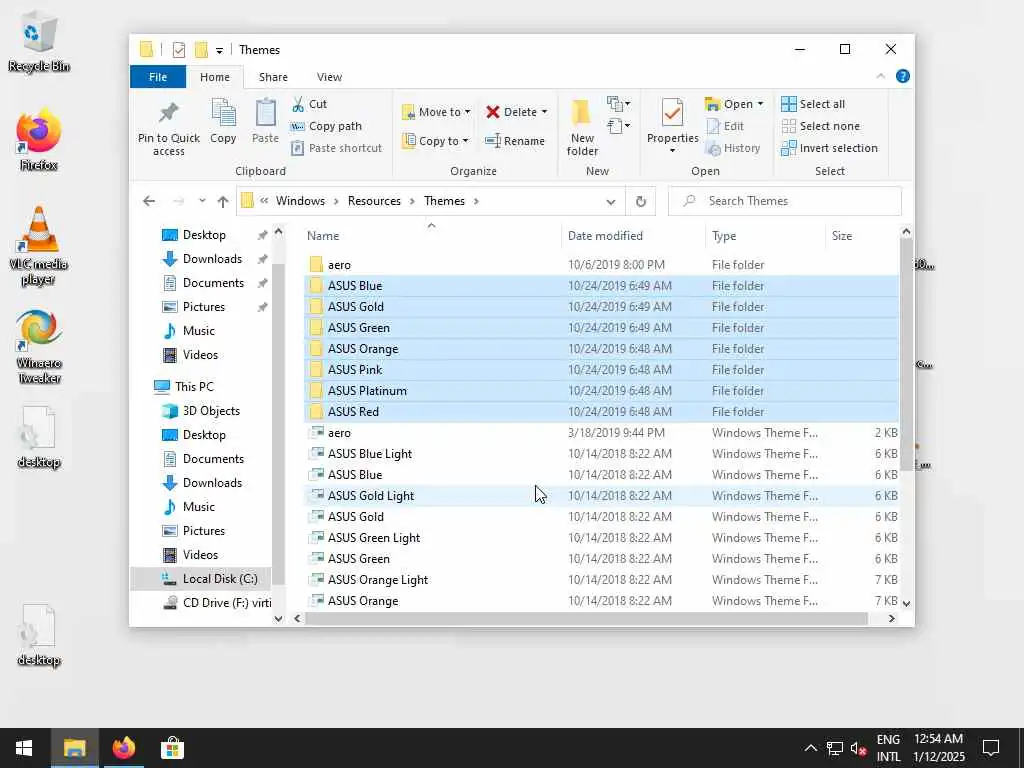Switch to the Home tab
Image resolution: width=1024 pixels, height=768 pixels.
[x=215, y=77]
